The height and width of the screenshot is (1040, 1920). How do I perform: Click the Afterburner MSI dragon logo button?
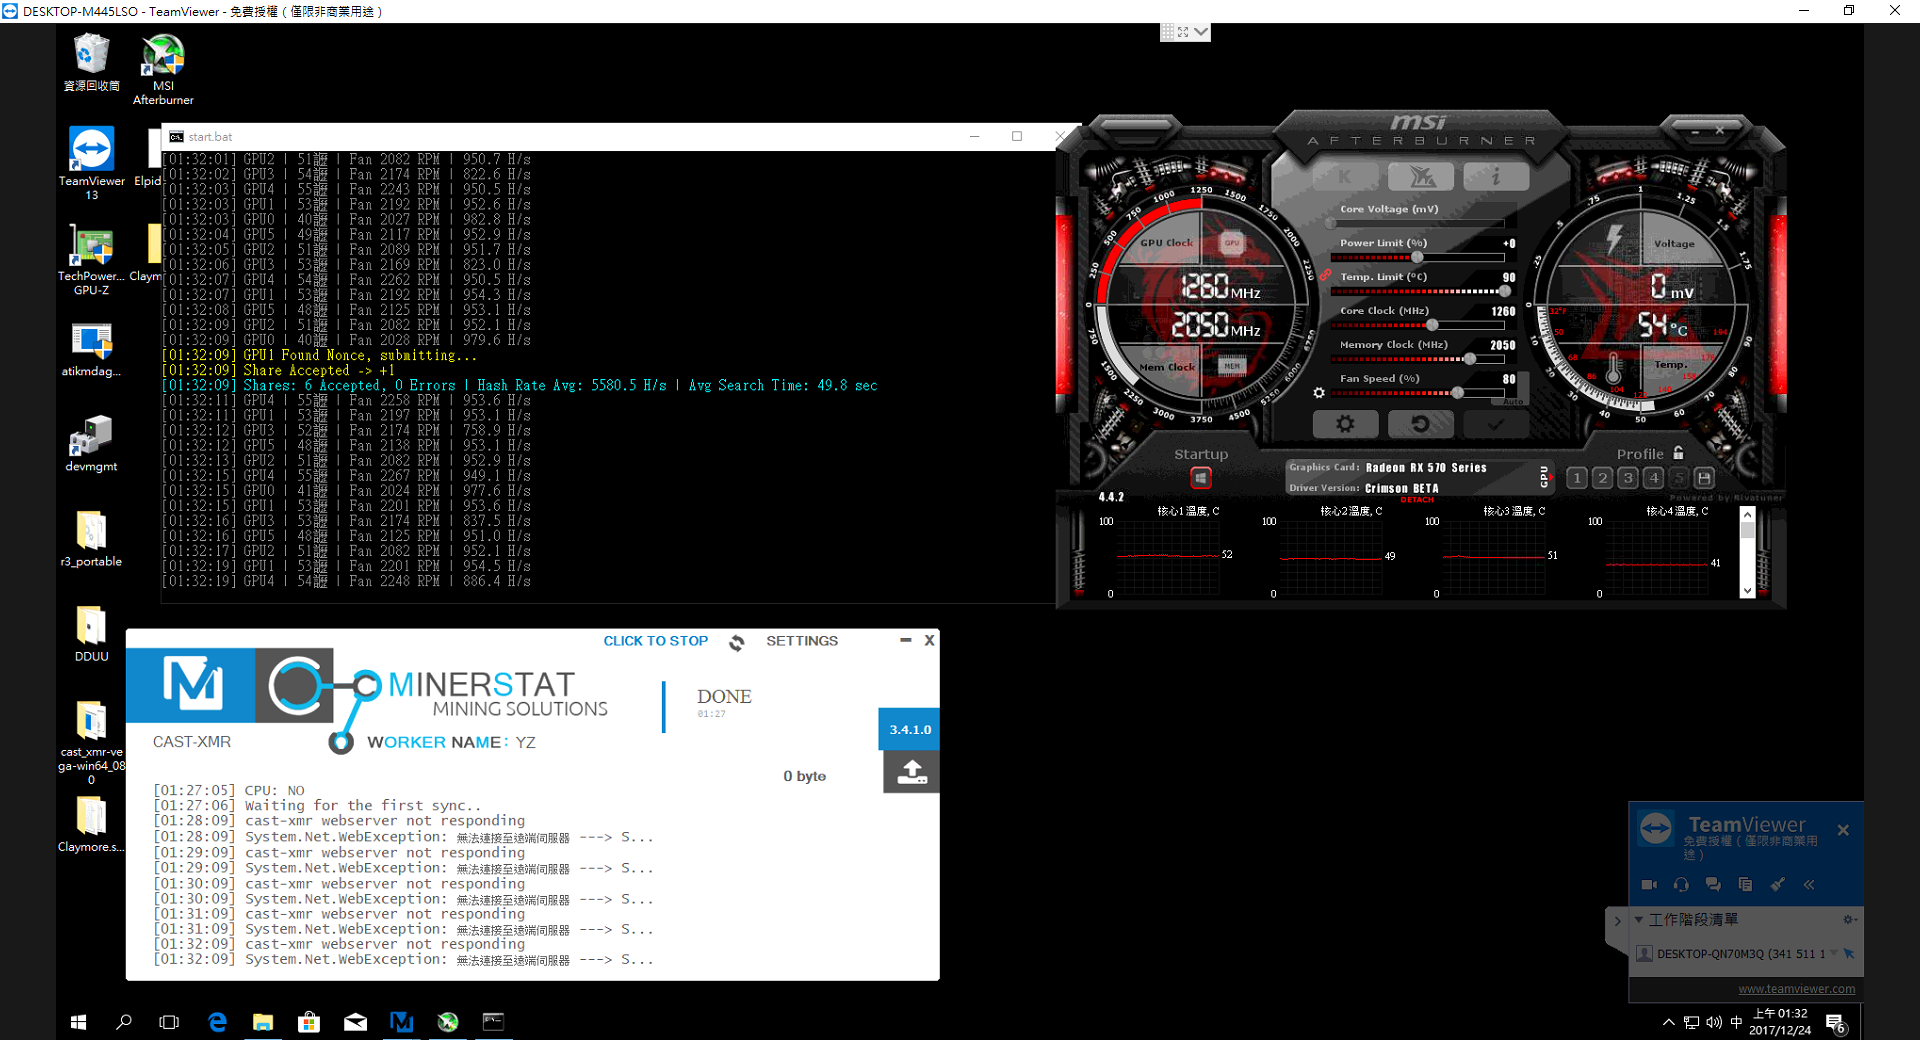(x=1421, y=177)
